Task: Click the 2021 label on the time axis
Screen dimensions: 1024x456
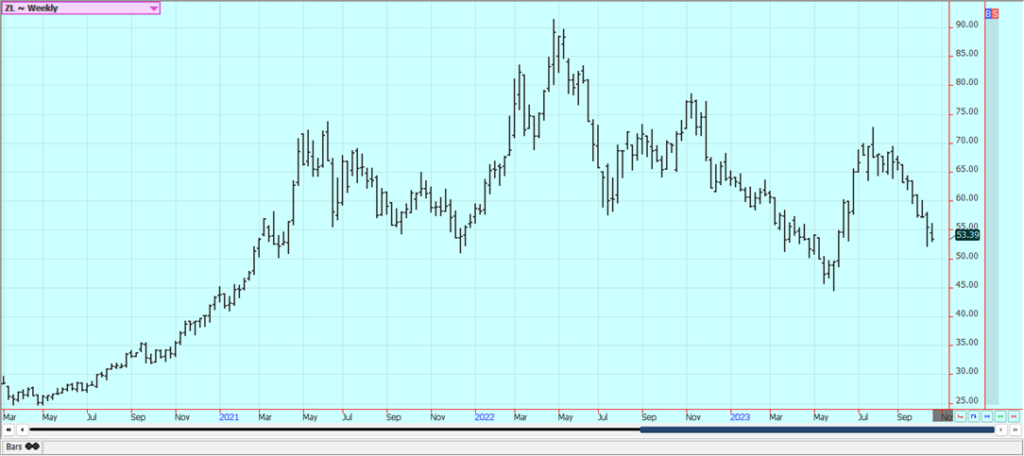Action: click(x=229, y=416)
